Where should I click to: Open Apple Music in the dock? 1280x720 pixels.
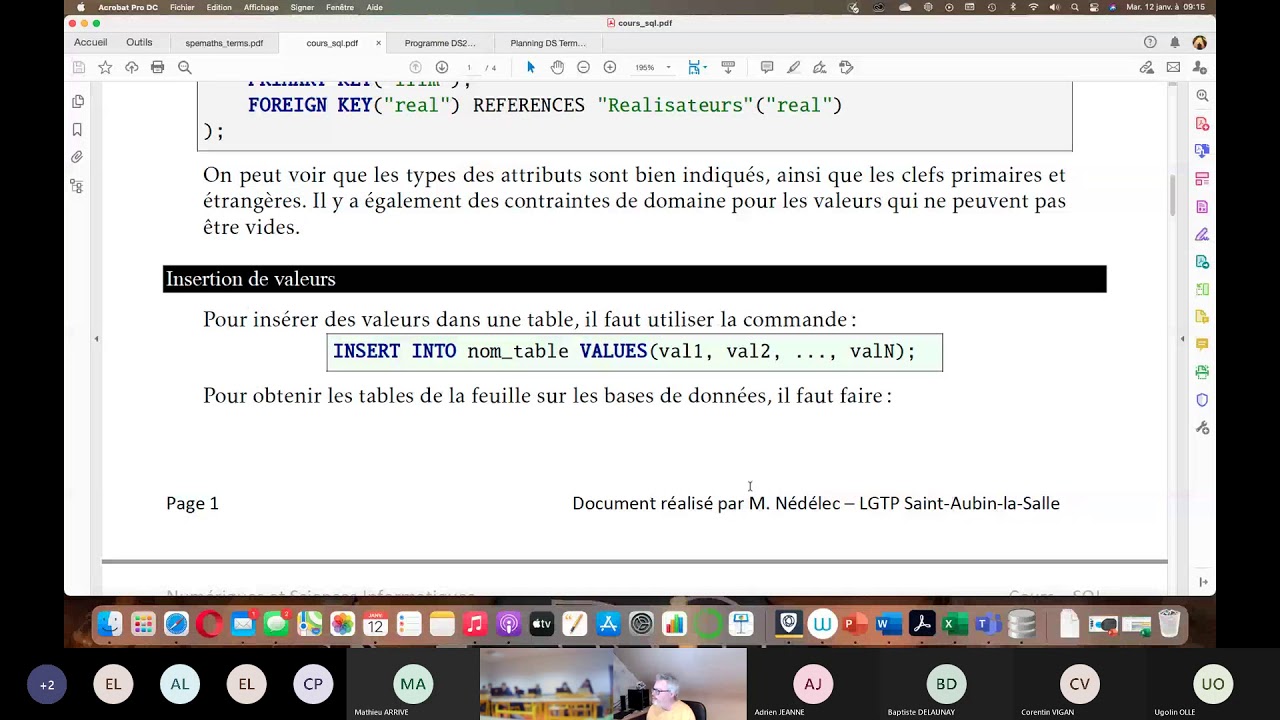click(x=475, y=625)
